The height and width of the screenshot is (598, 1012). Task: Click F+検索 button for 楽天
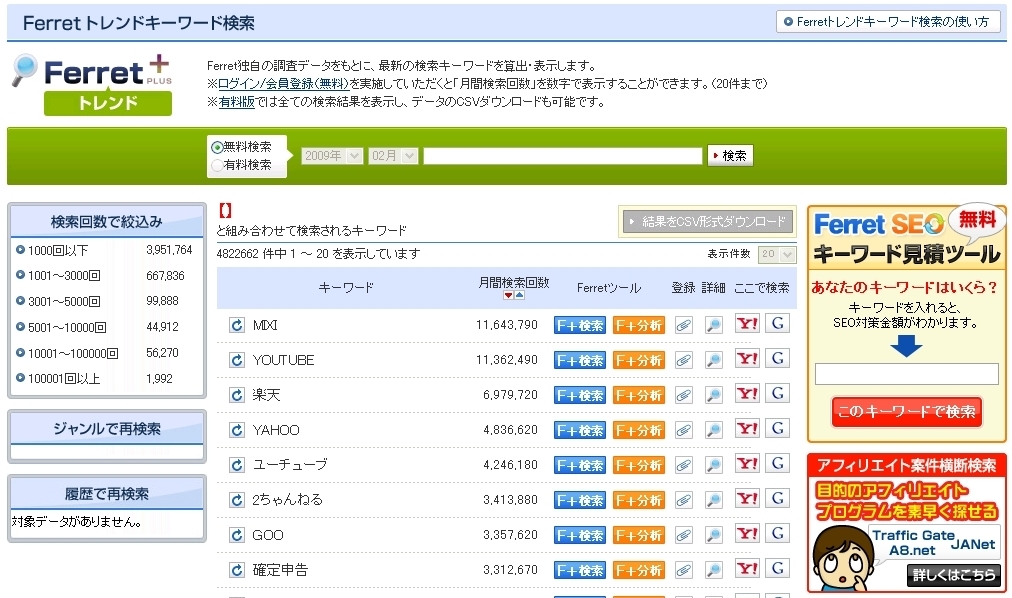[x=580, y=395]
